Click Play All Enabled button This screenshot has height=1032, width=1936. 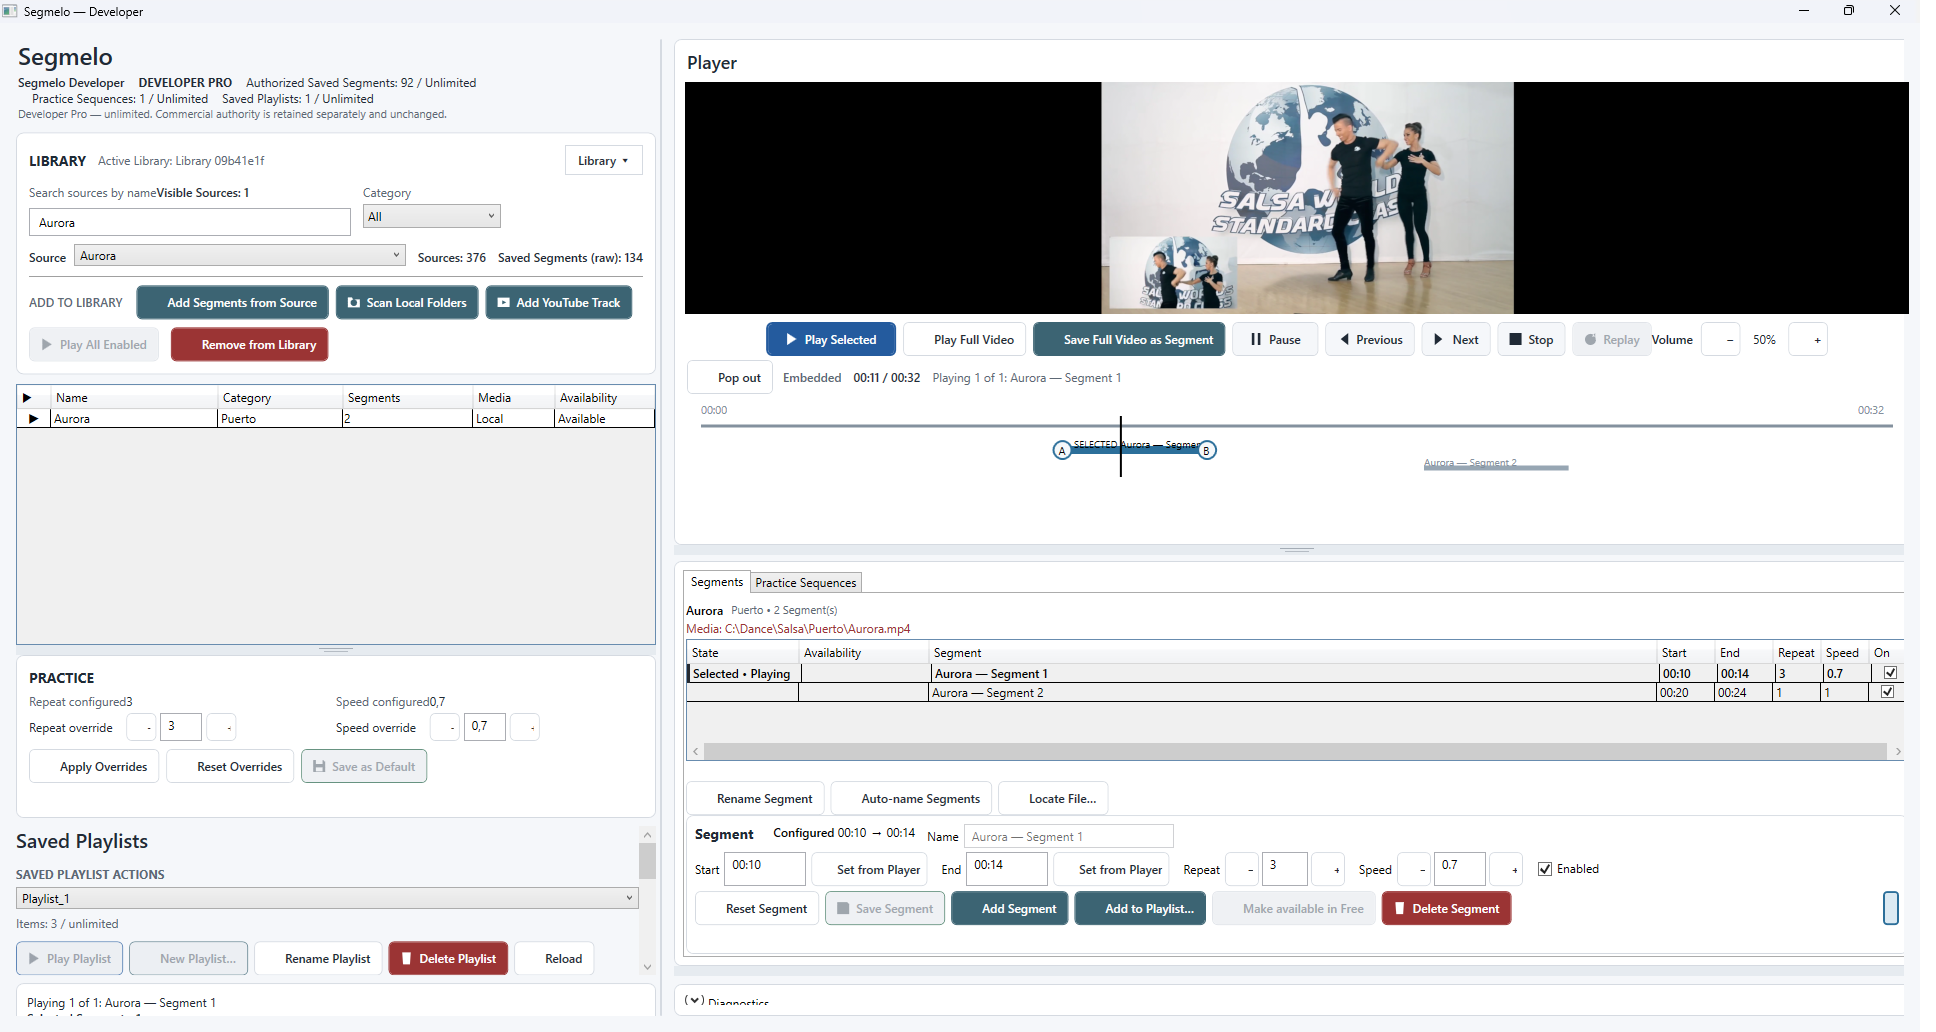point(94,345)
